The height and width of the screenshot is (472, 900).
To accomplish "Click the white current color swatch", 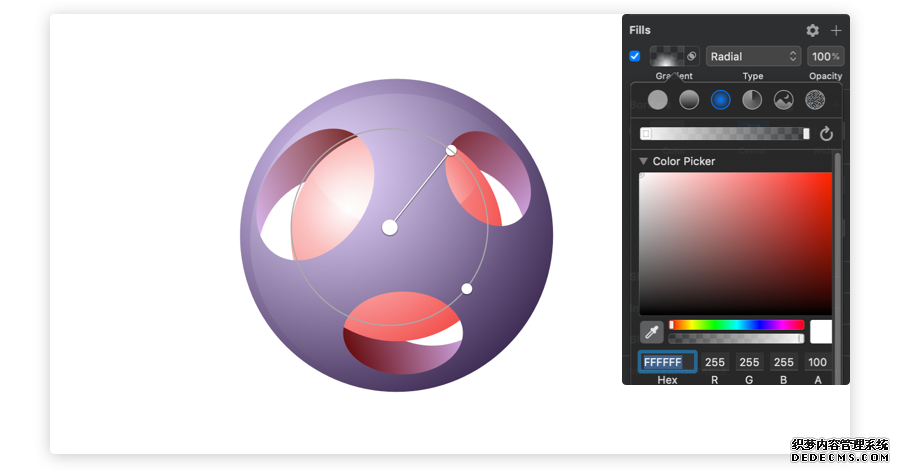I will tap(821, 332).
